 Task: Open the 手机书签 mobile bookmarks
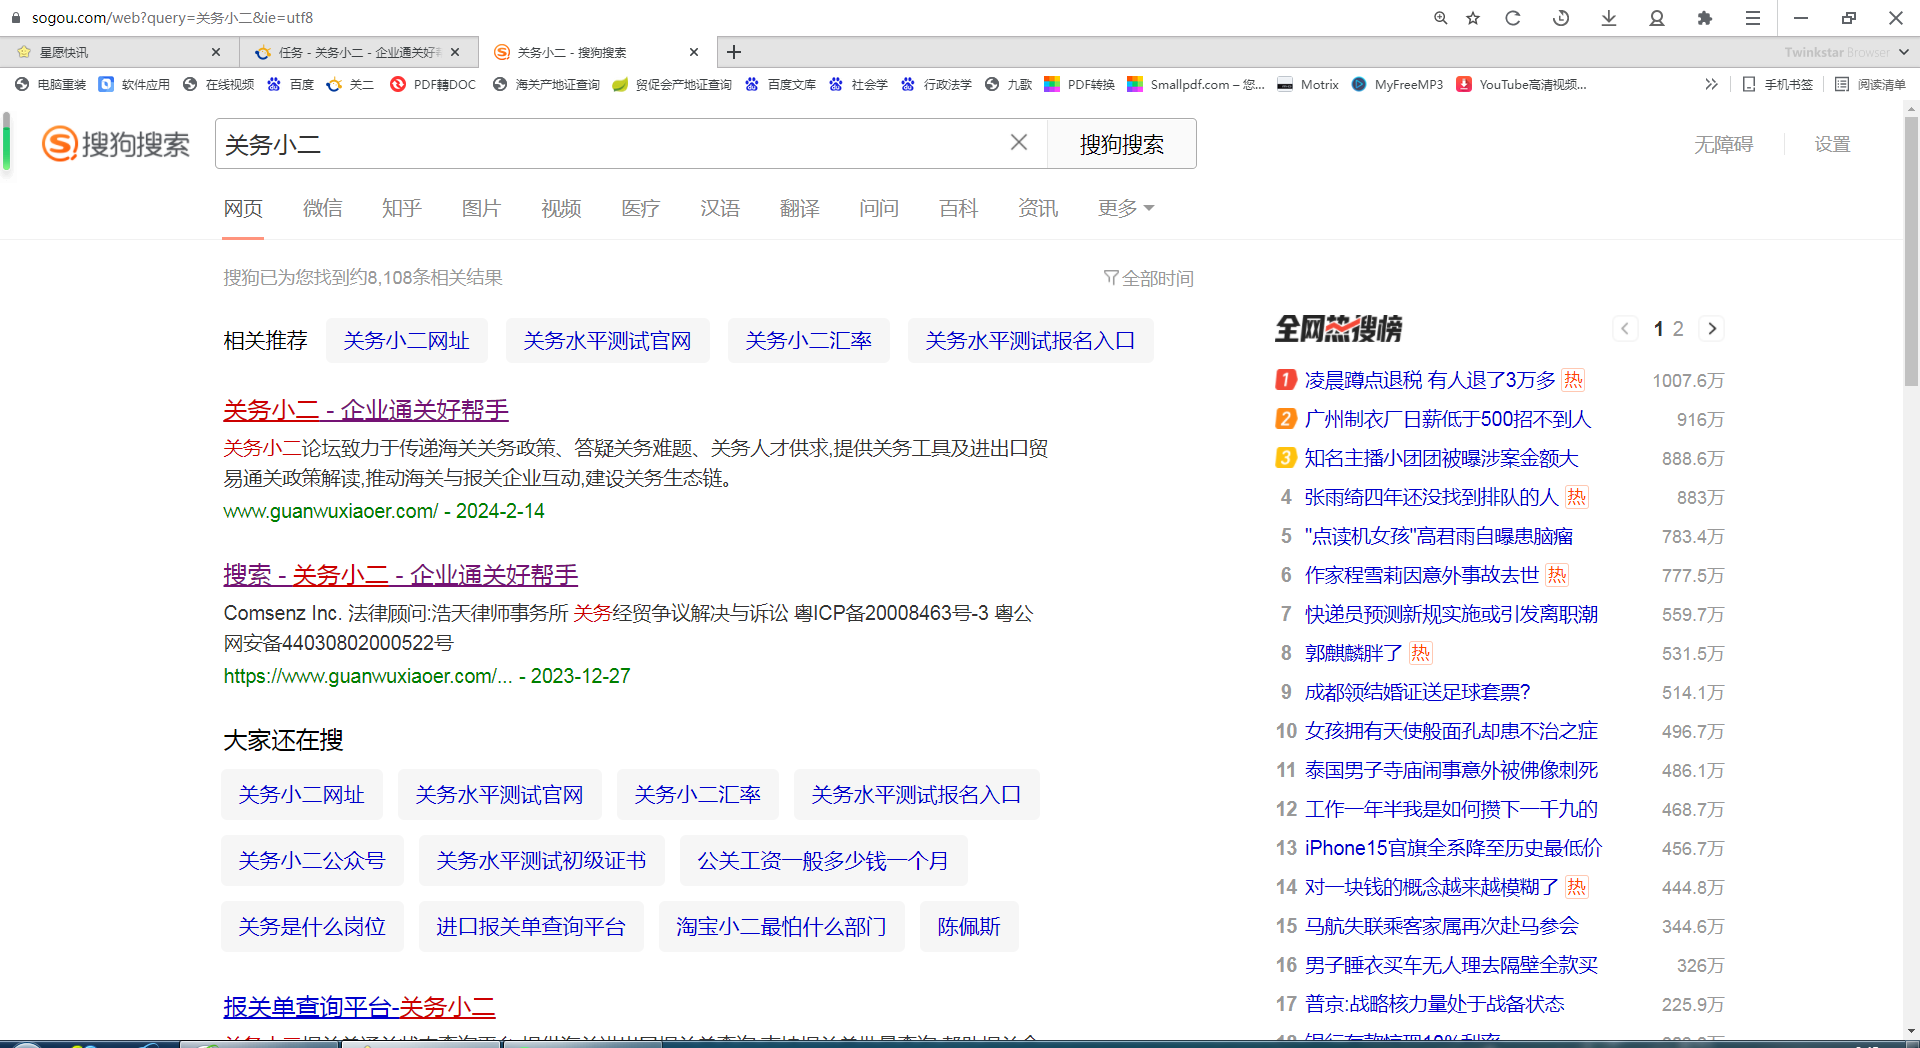point(1777,85)
